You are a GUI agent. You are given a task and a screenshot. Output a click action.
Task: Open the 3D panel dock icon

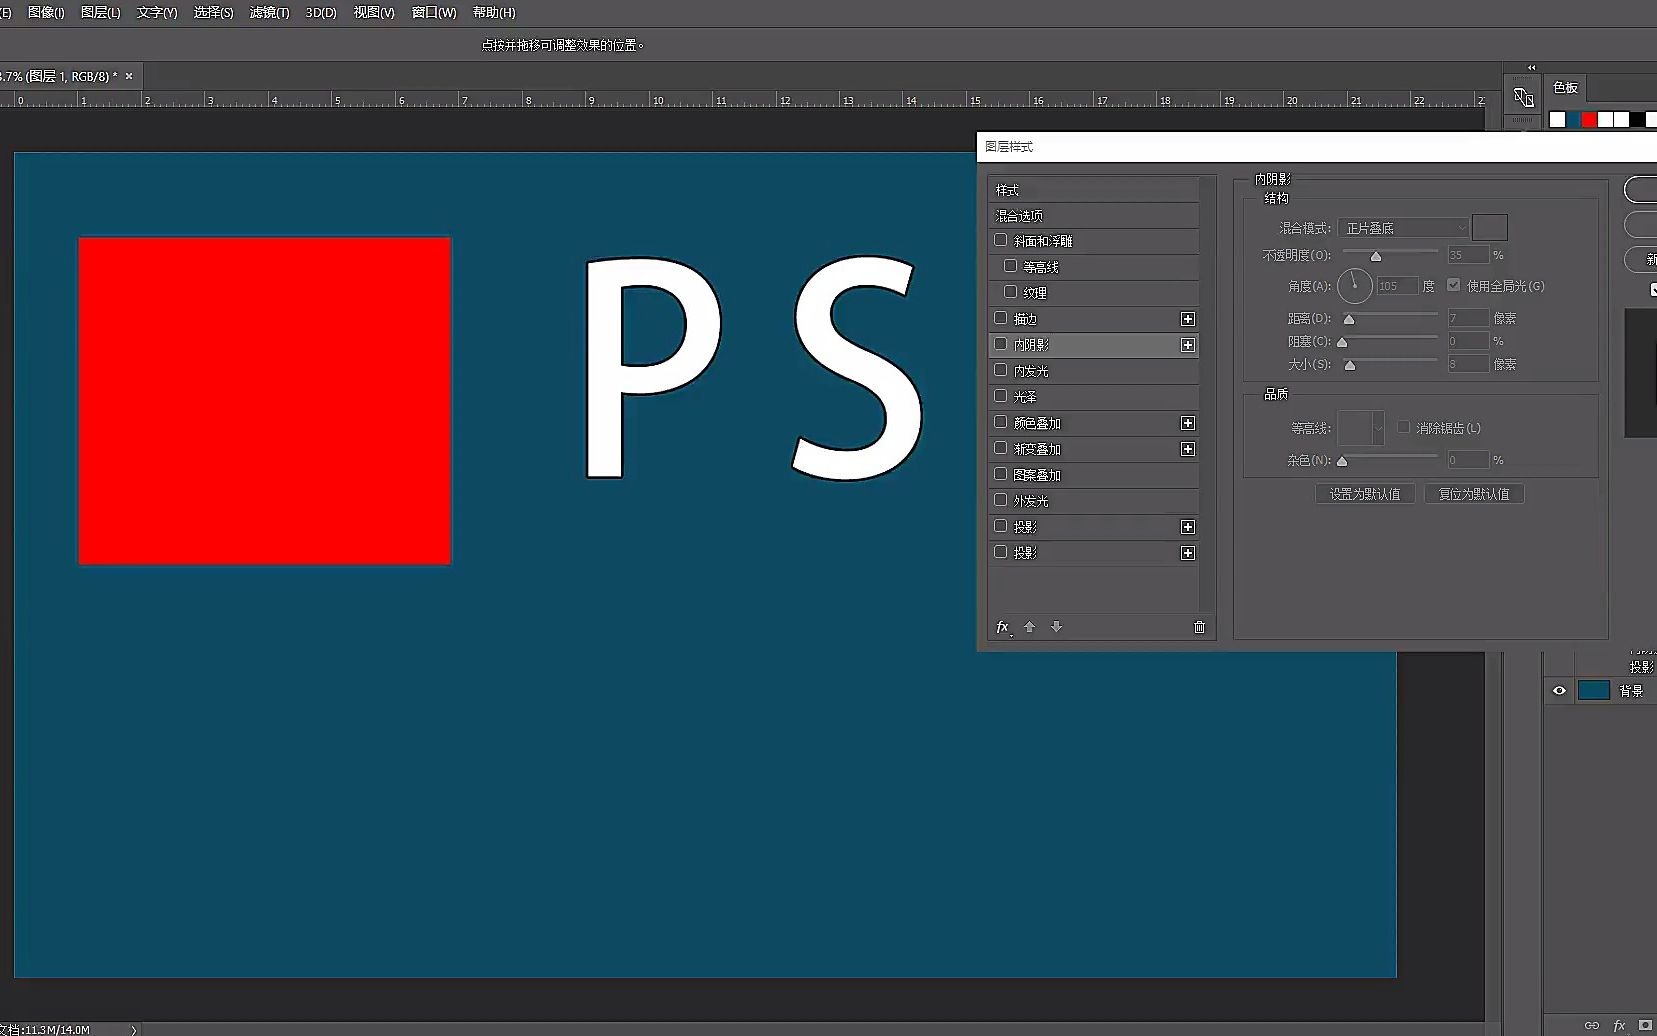pos(1523,97)
